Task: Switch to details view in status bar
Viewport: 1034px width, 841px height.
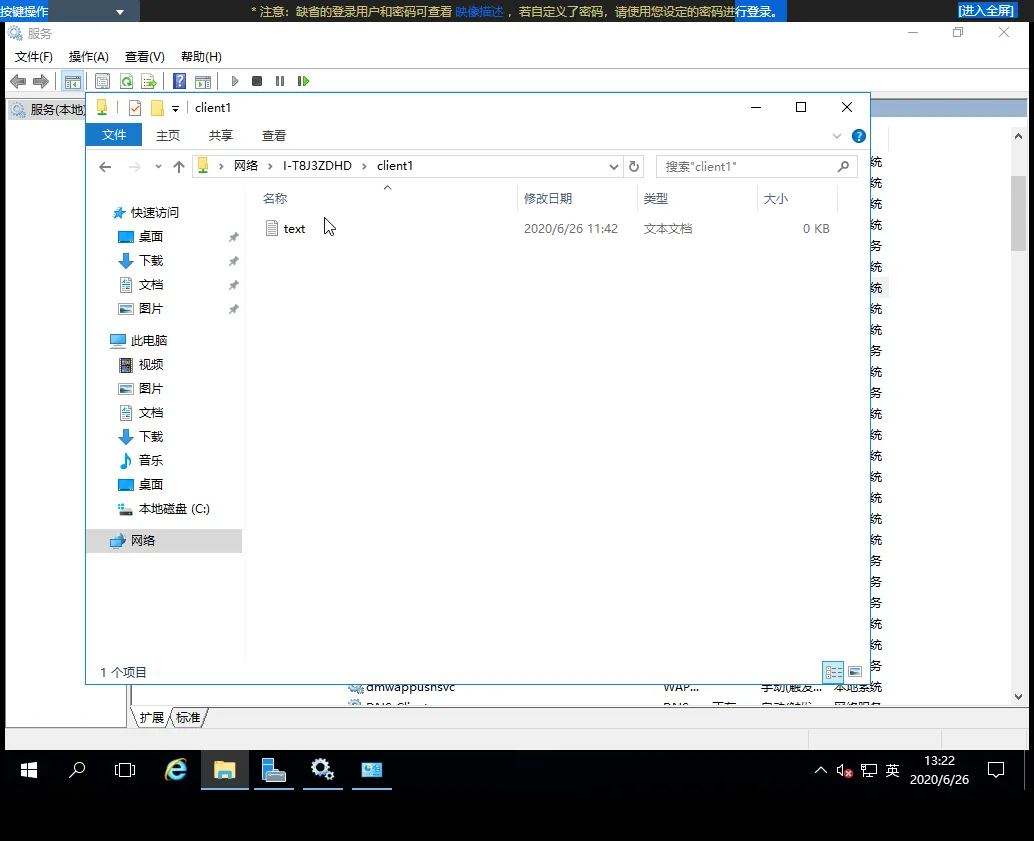Action: pyautogui.click(x=833, y=672)
